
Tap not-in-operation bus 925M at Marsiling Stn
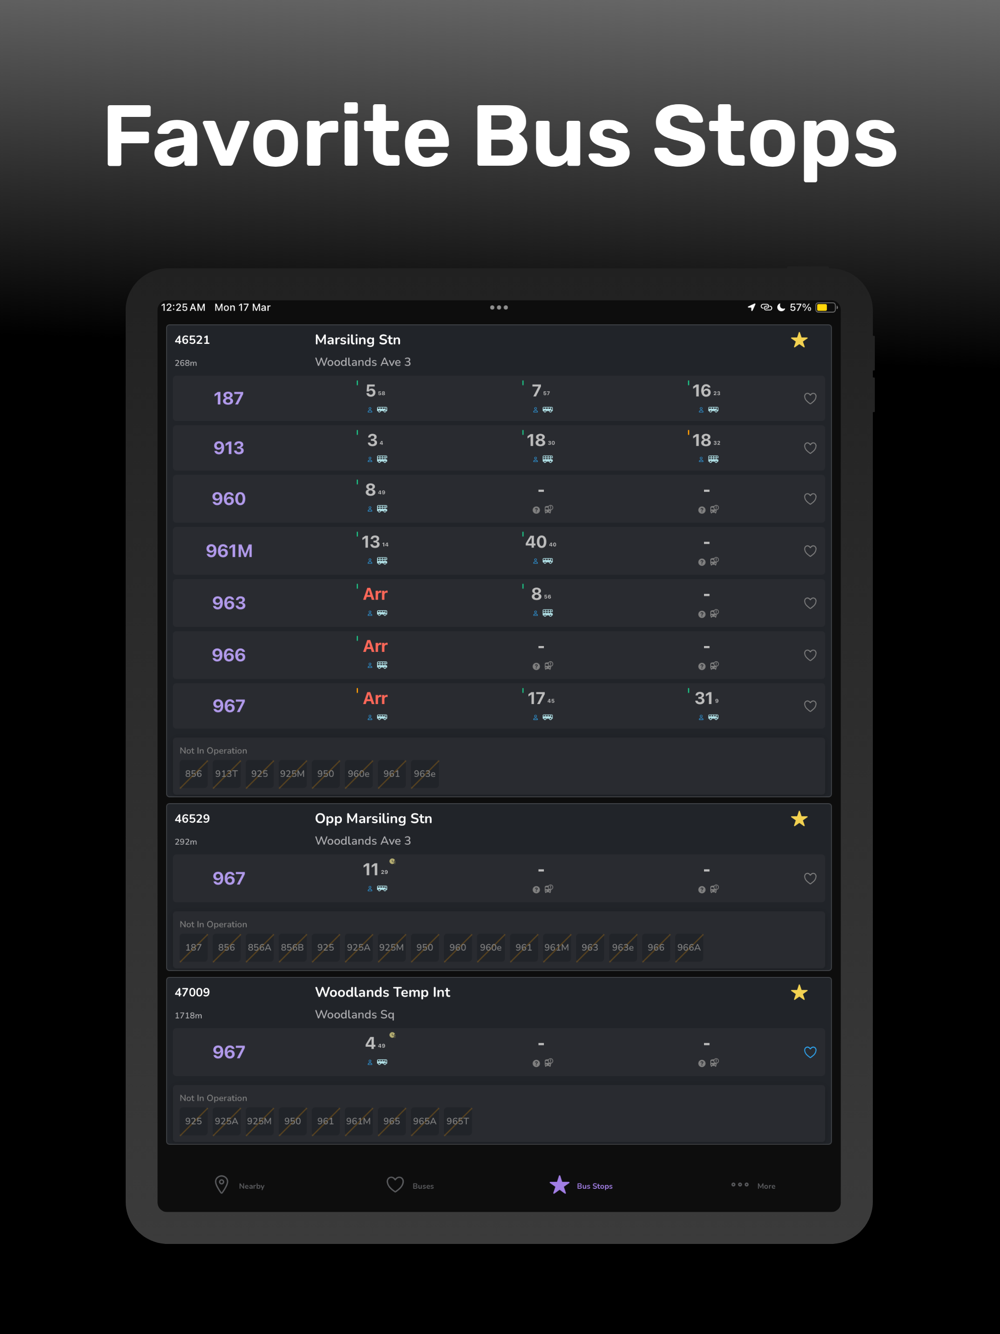click(x=292, y=774)
